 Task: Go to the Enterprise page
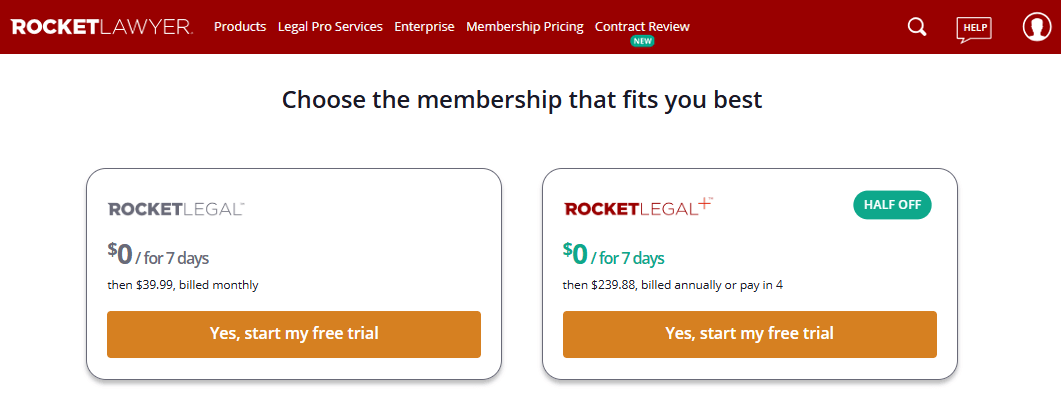point(424,27)
